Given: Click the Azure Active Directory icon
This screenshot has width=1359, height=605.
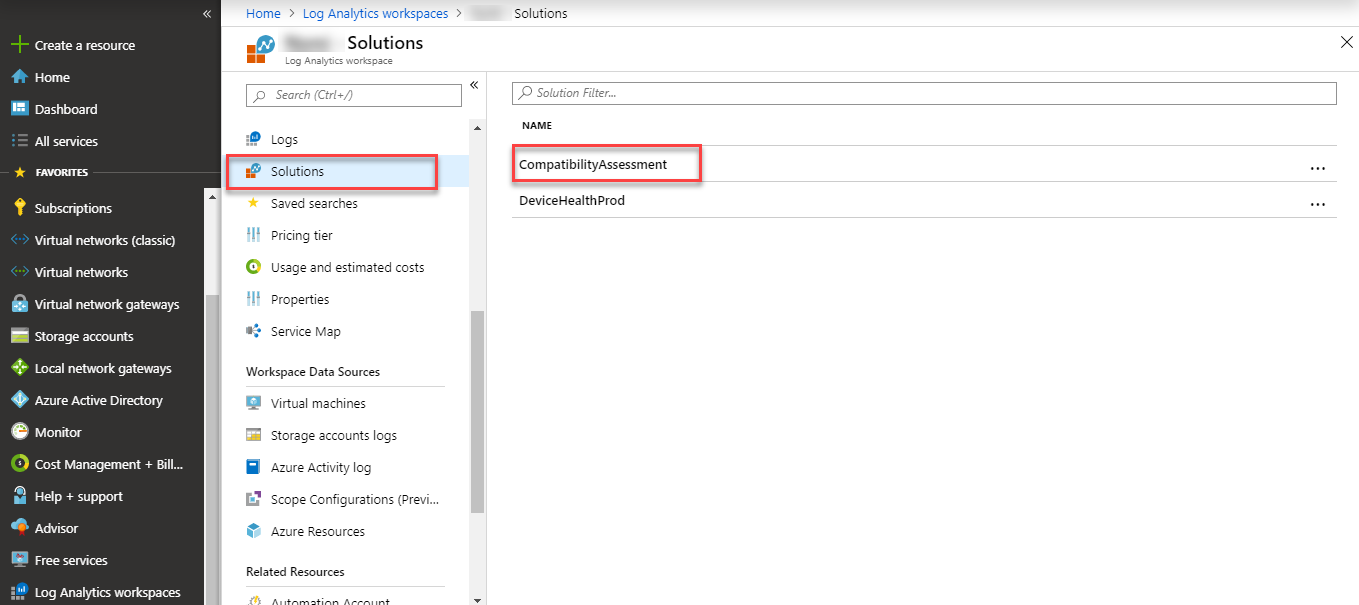Looking at the screenshot, I should pyautogui.click(x=19, y=400).
